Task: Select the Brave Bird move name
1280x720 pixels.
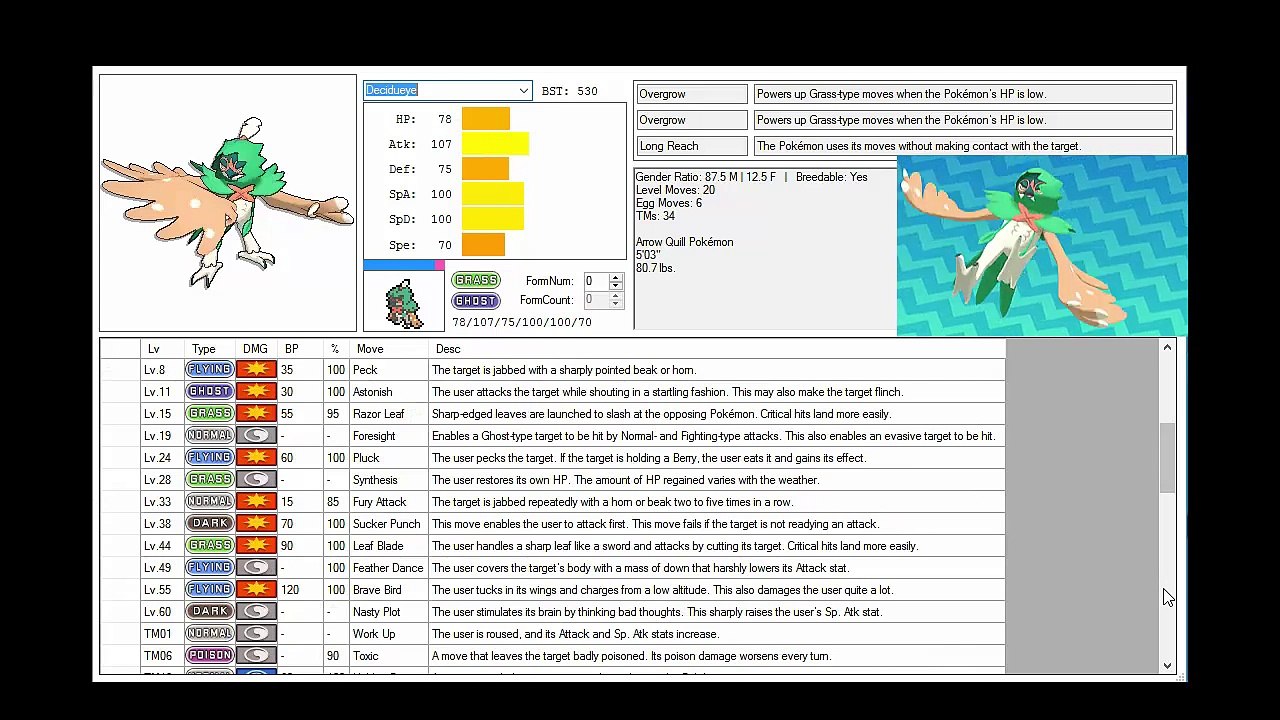Action: [x=377, y=590]
